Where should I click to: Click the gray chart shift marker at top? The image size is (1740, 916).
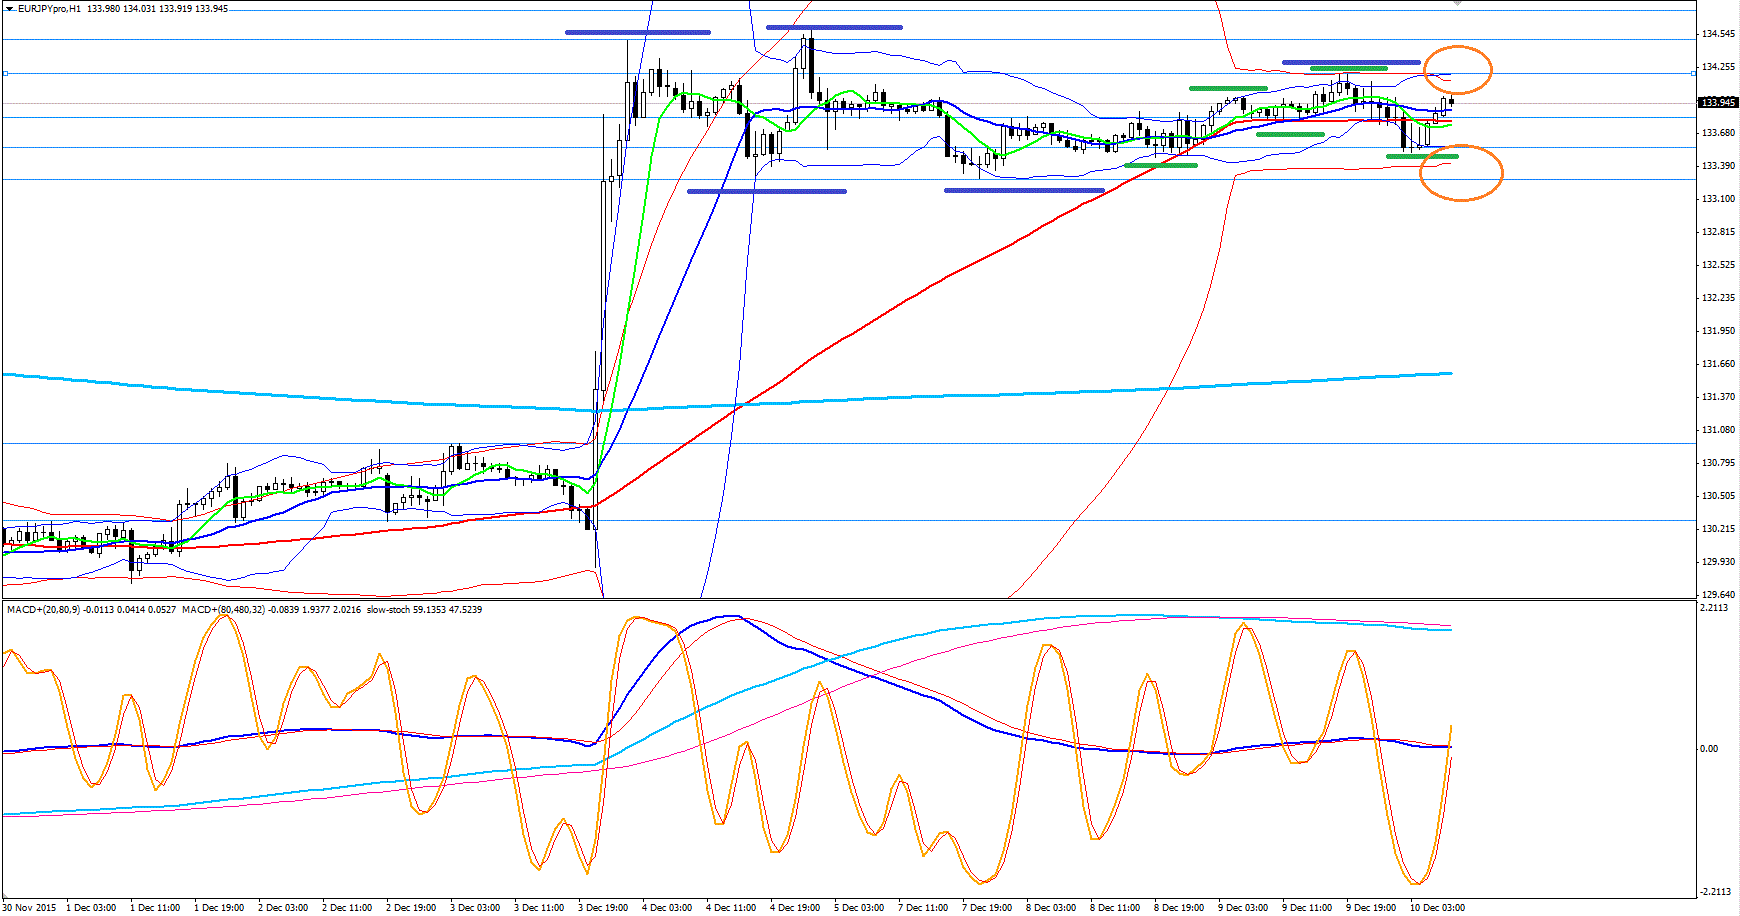[x=1457, y=3]
